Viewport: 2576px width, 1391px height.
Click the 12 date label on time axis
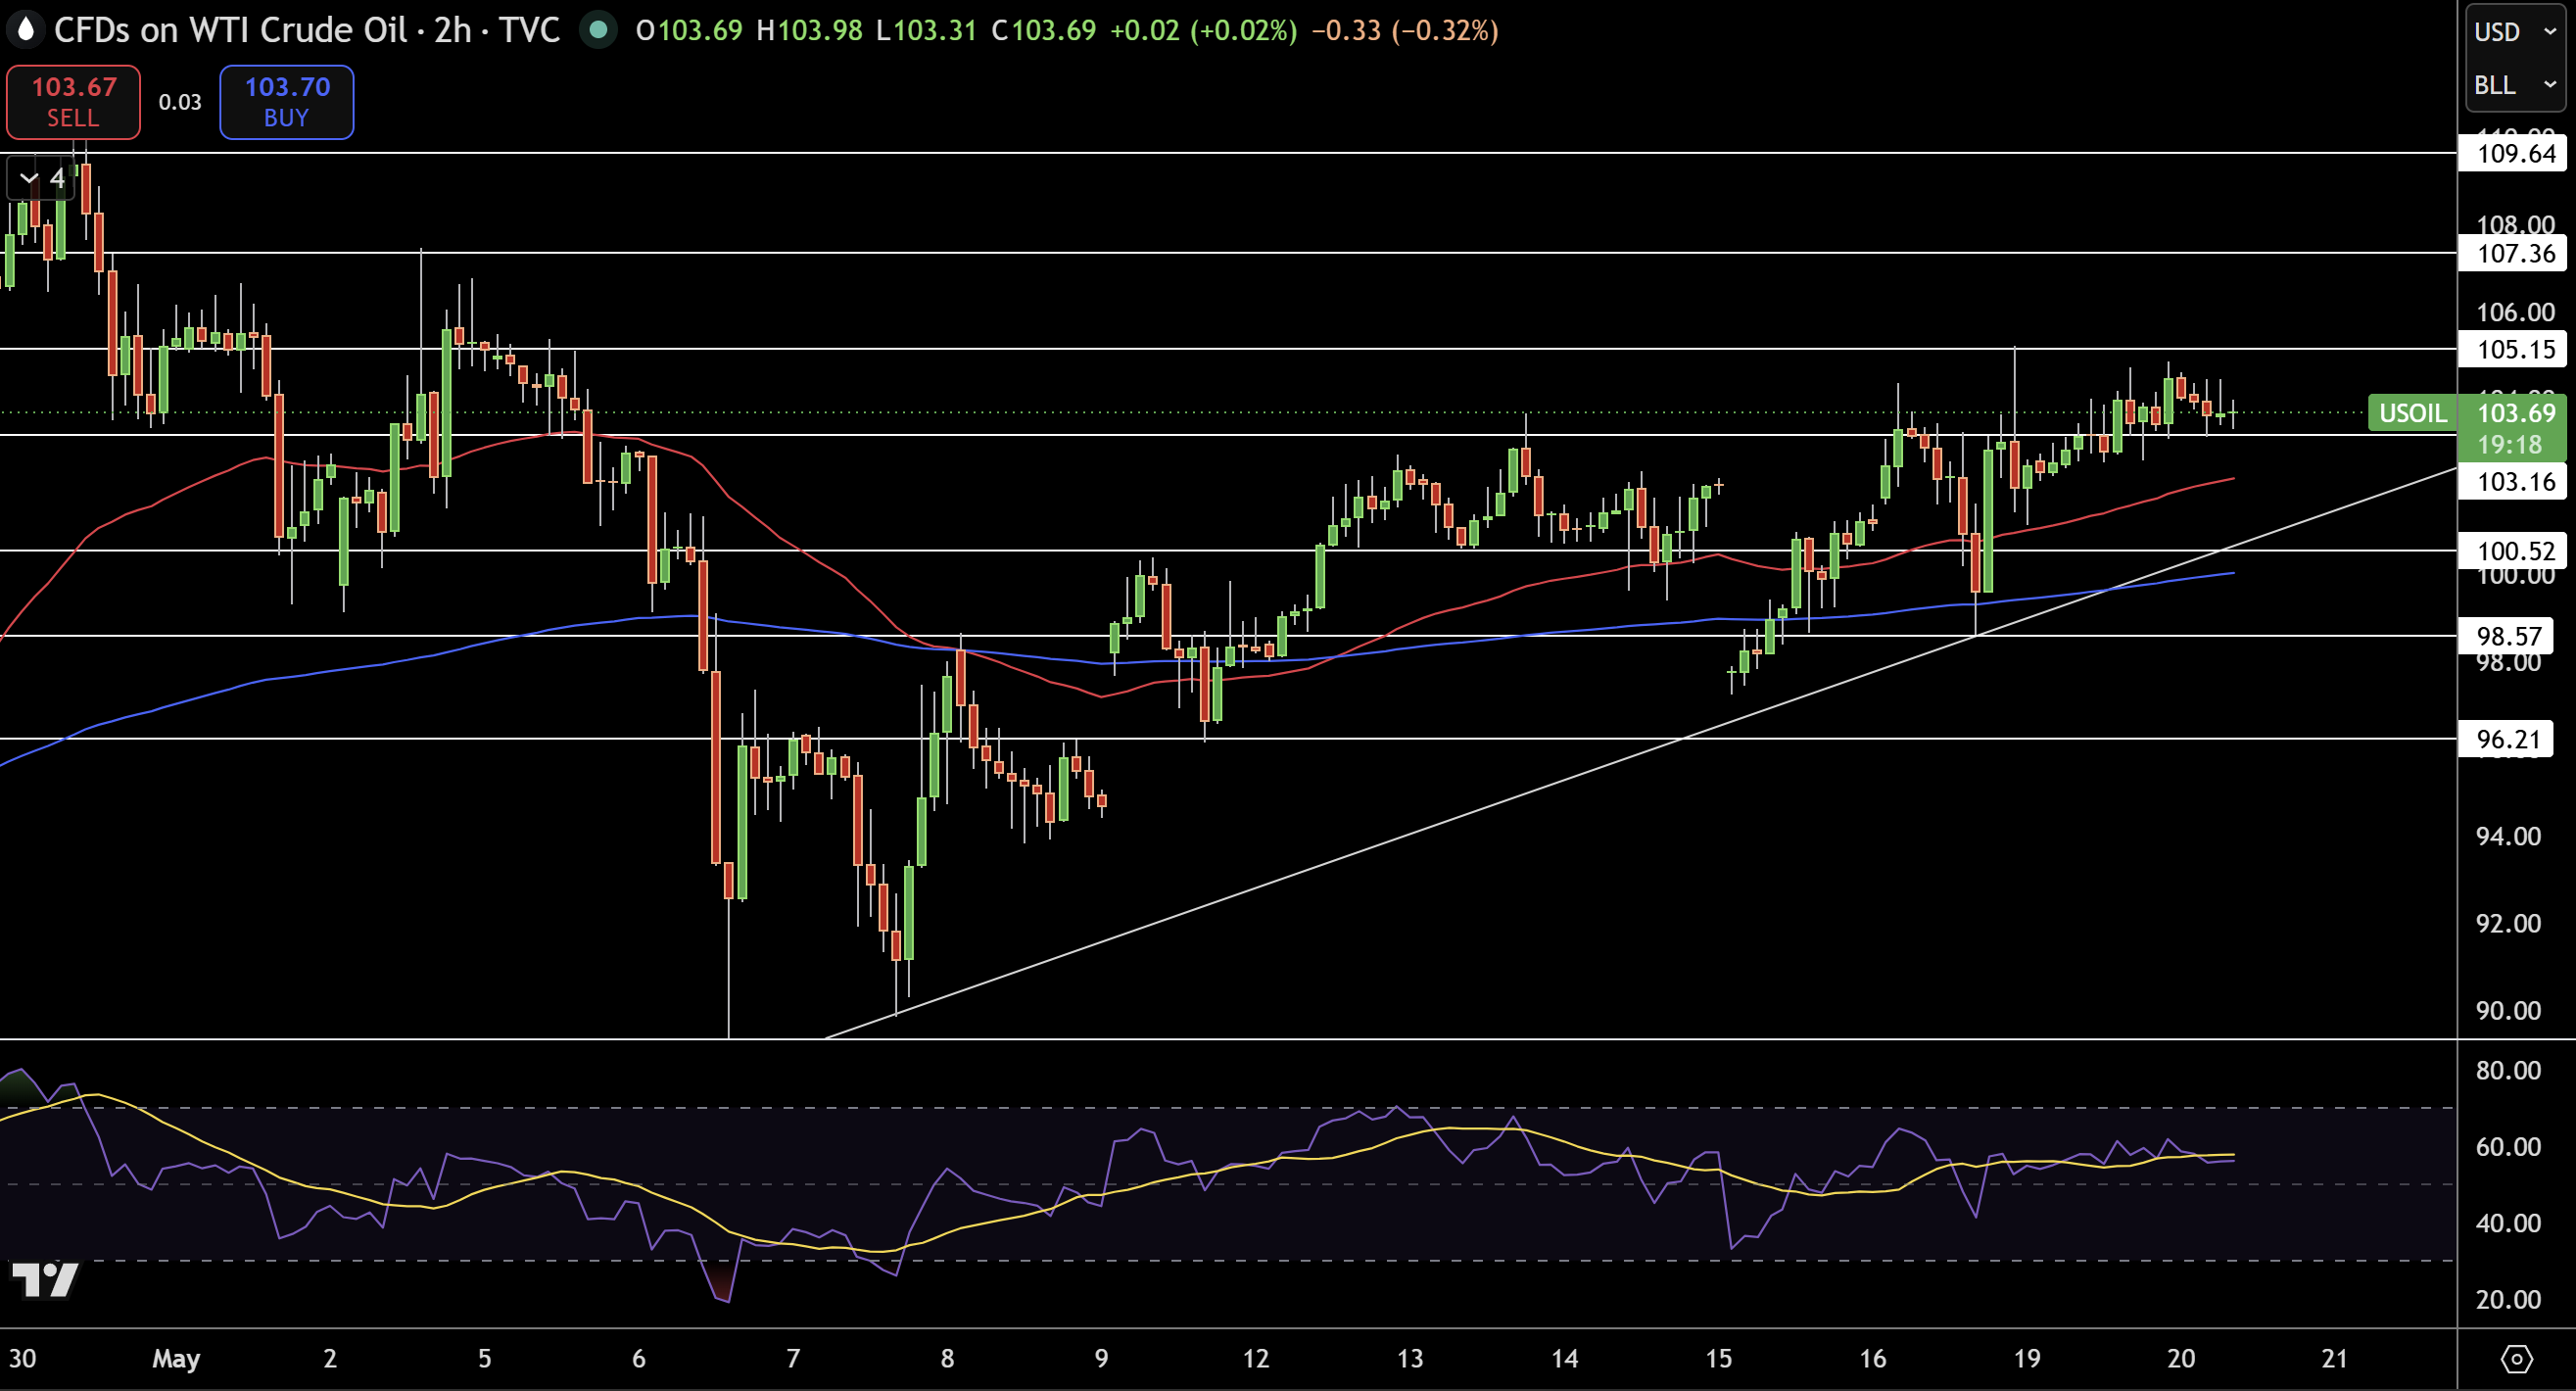coord(1256,1359)
